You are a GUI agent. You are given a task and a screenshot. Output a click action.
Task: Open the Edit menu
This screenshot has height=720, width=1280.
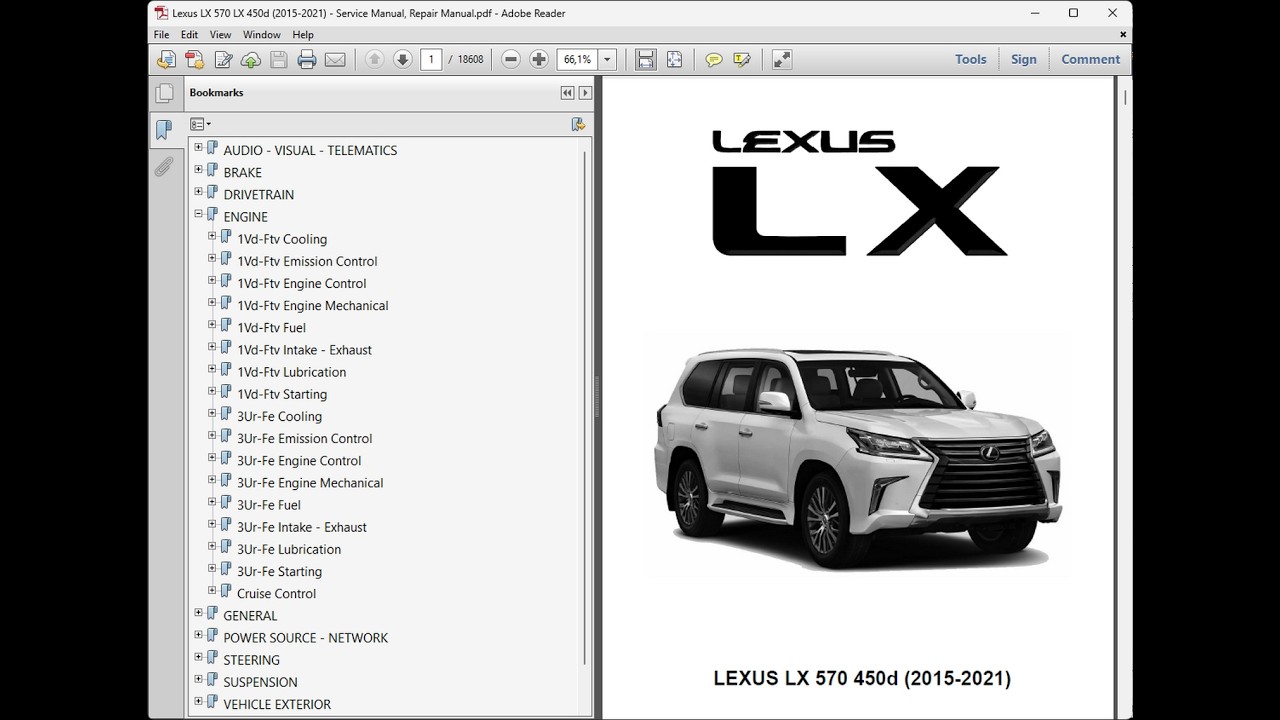189,35
